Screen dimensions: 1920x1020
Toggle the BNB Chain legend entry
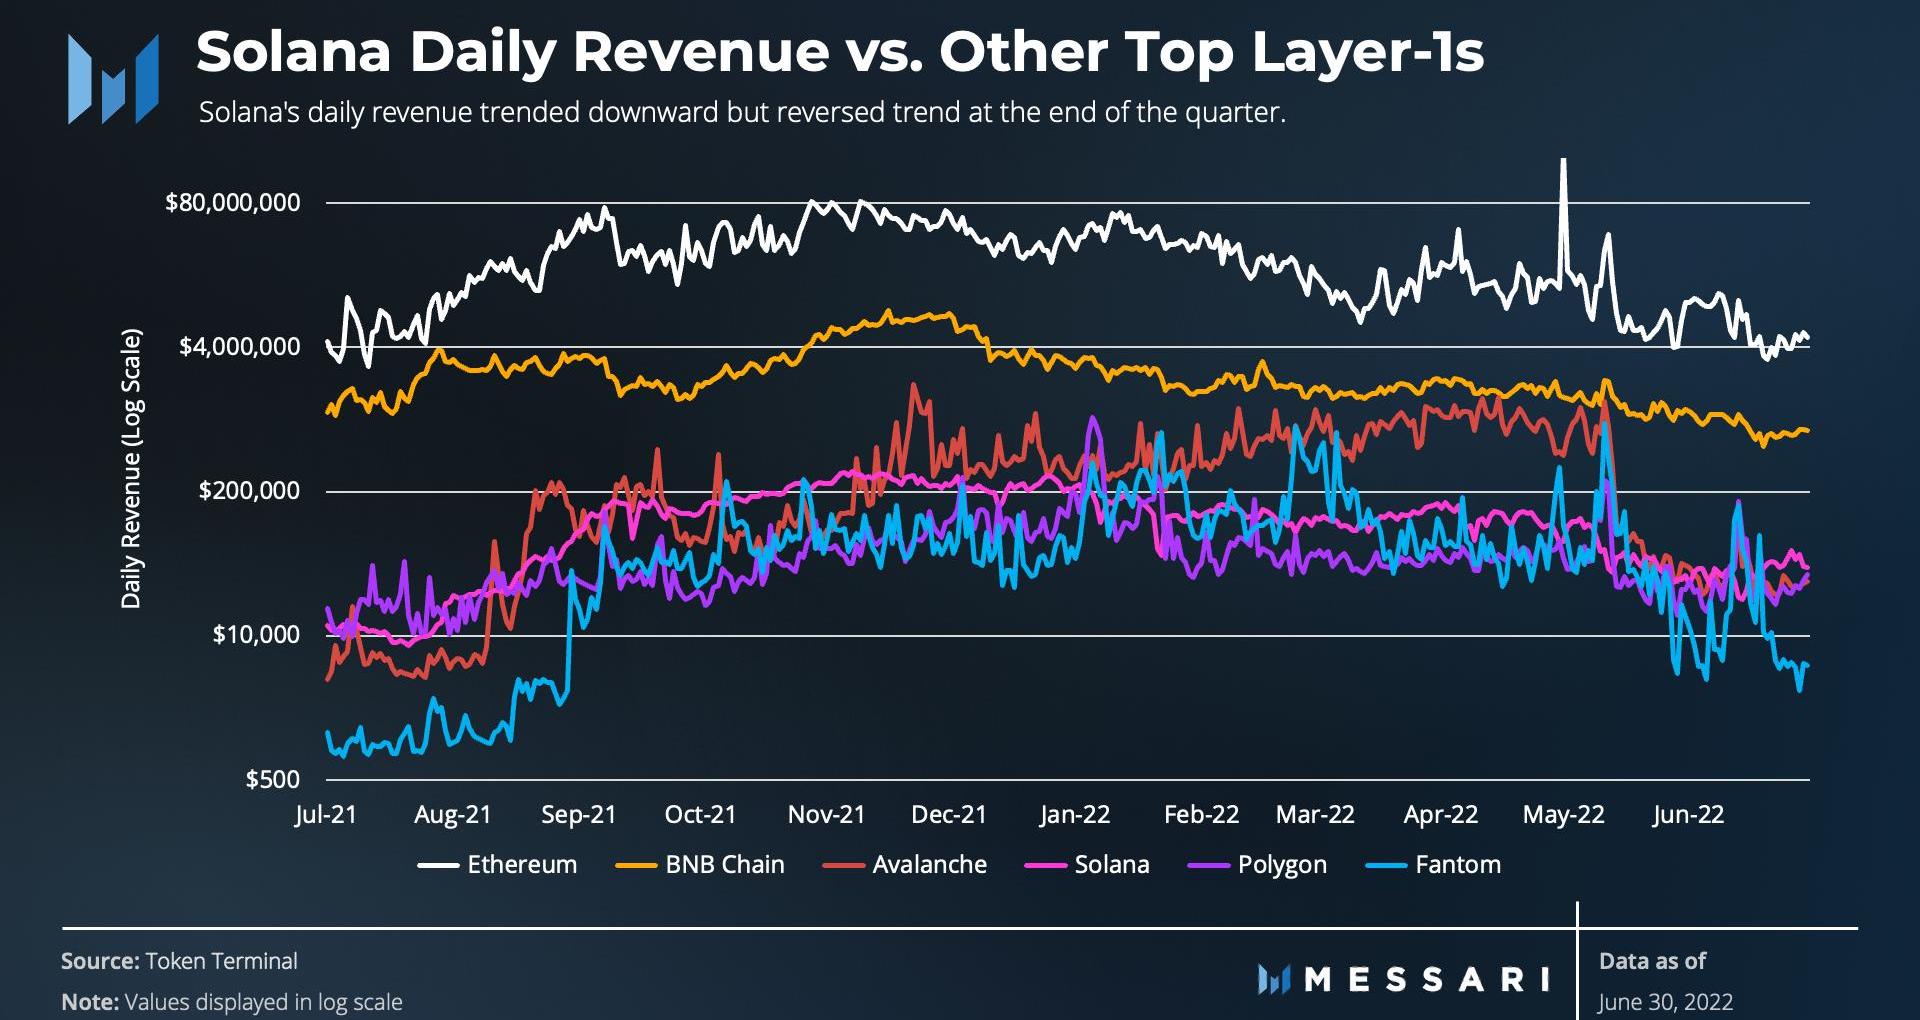[x=724, y=865]
